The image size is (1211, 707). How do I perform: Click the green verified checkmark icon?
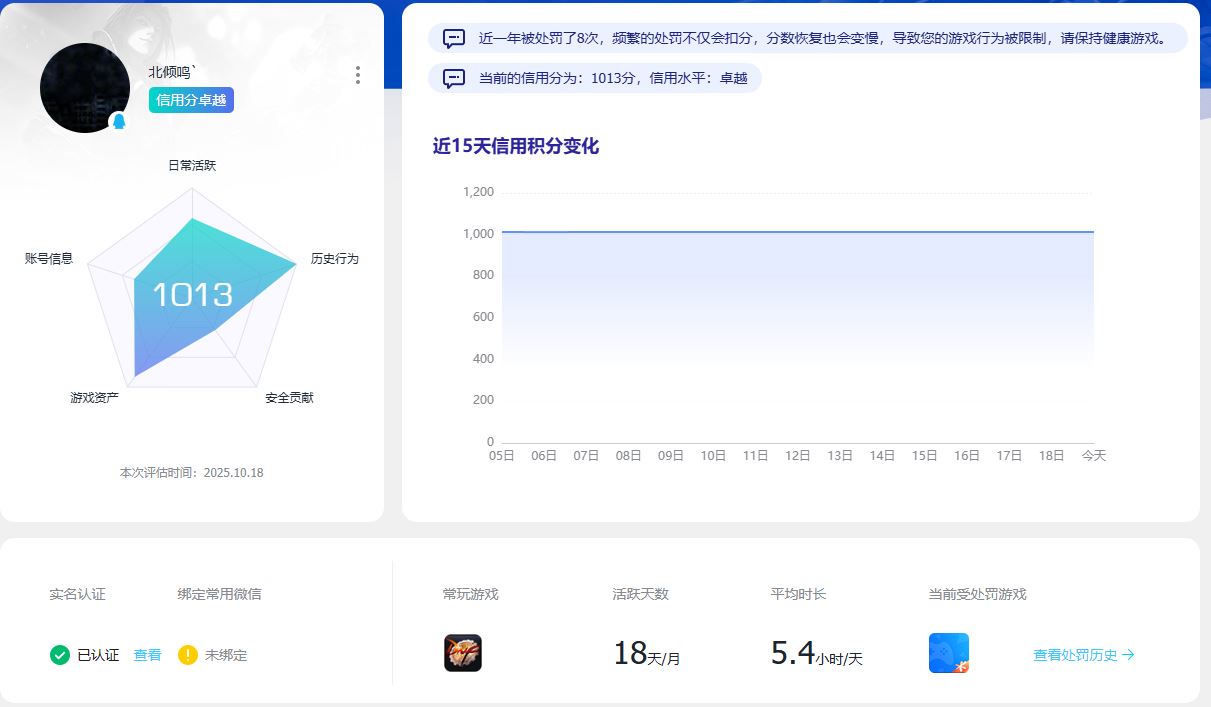[x=60, y=655]
